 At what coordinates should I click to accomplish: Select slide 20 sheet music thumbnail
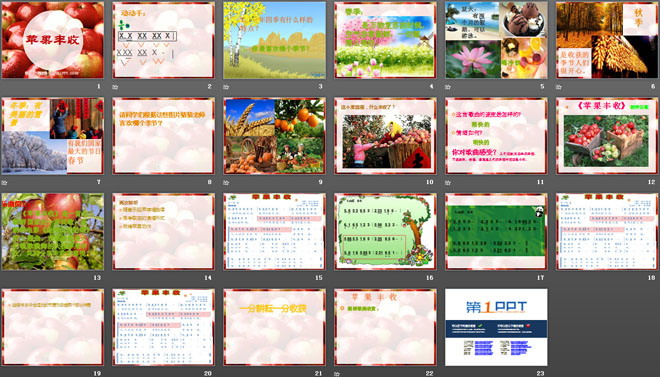pyautogui.click(x=163, y=327)
